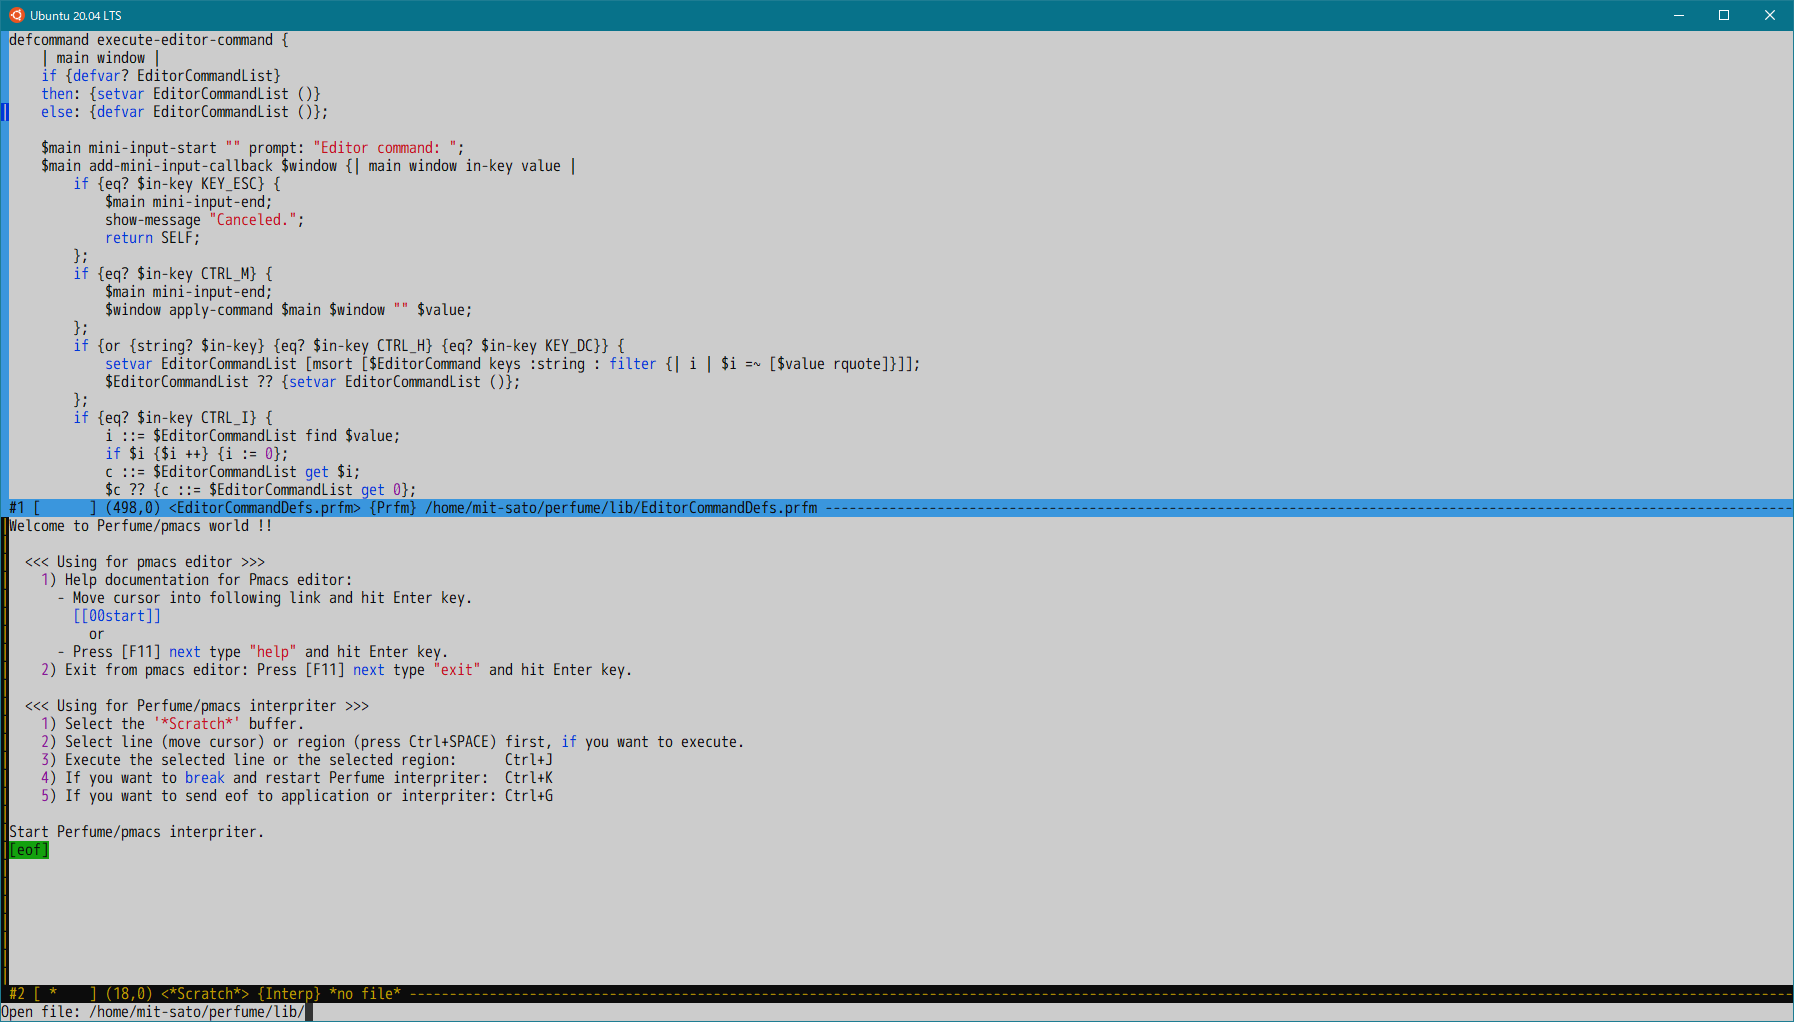Click 'i ::= $EditorCommandList find $value;' line

click(x=253, y=436)
